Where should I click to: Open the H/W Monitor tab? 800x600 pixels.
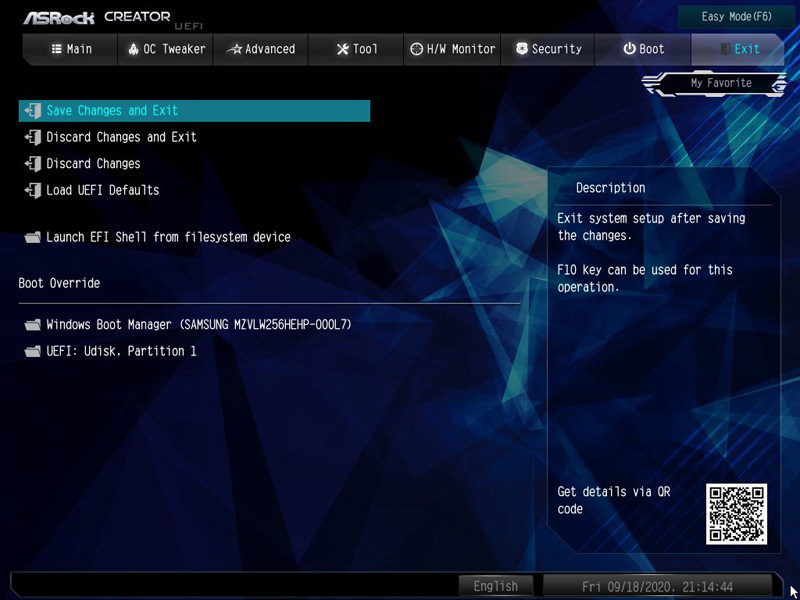tap(452, 49)
